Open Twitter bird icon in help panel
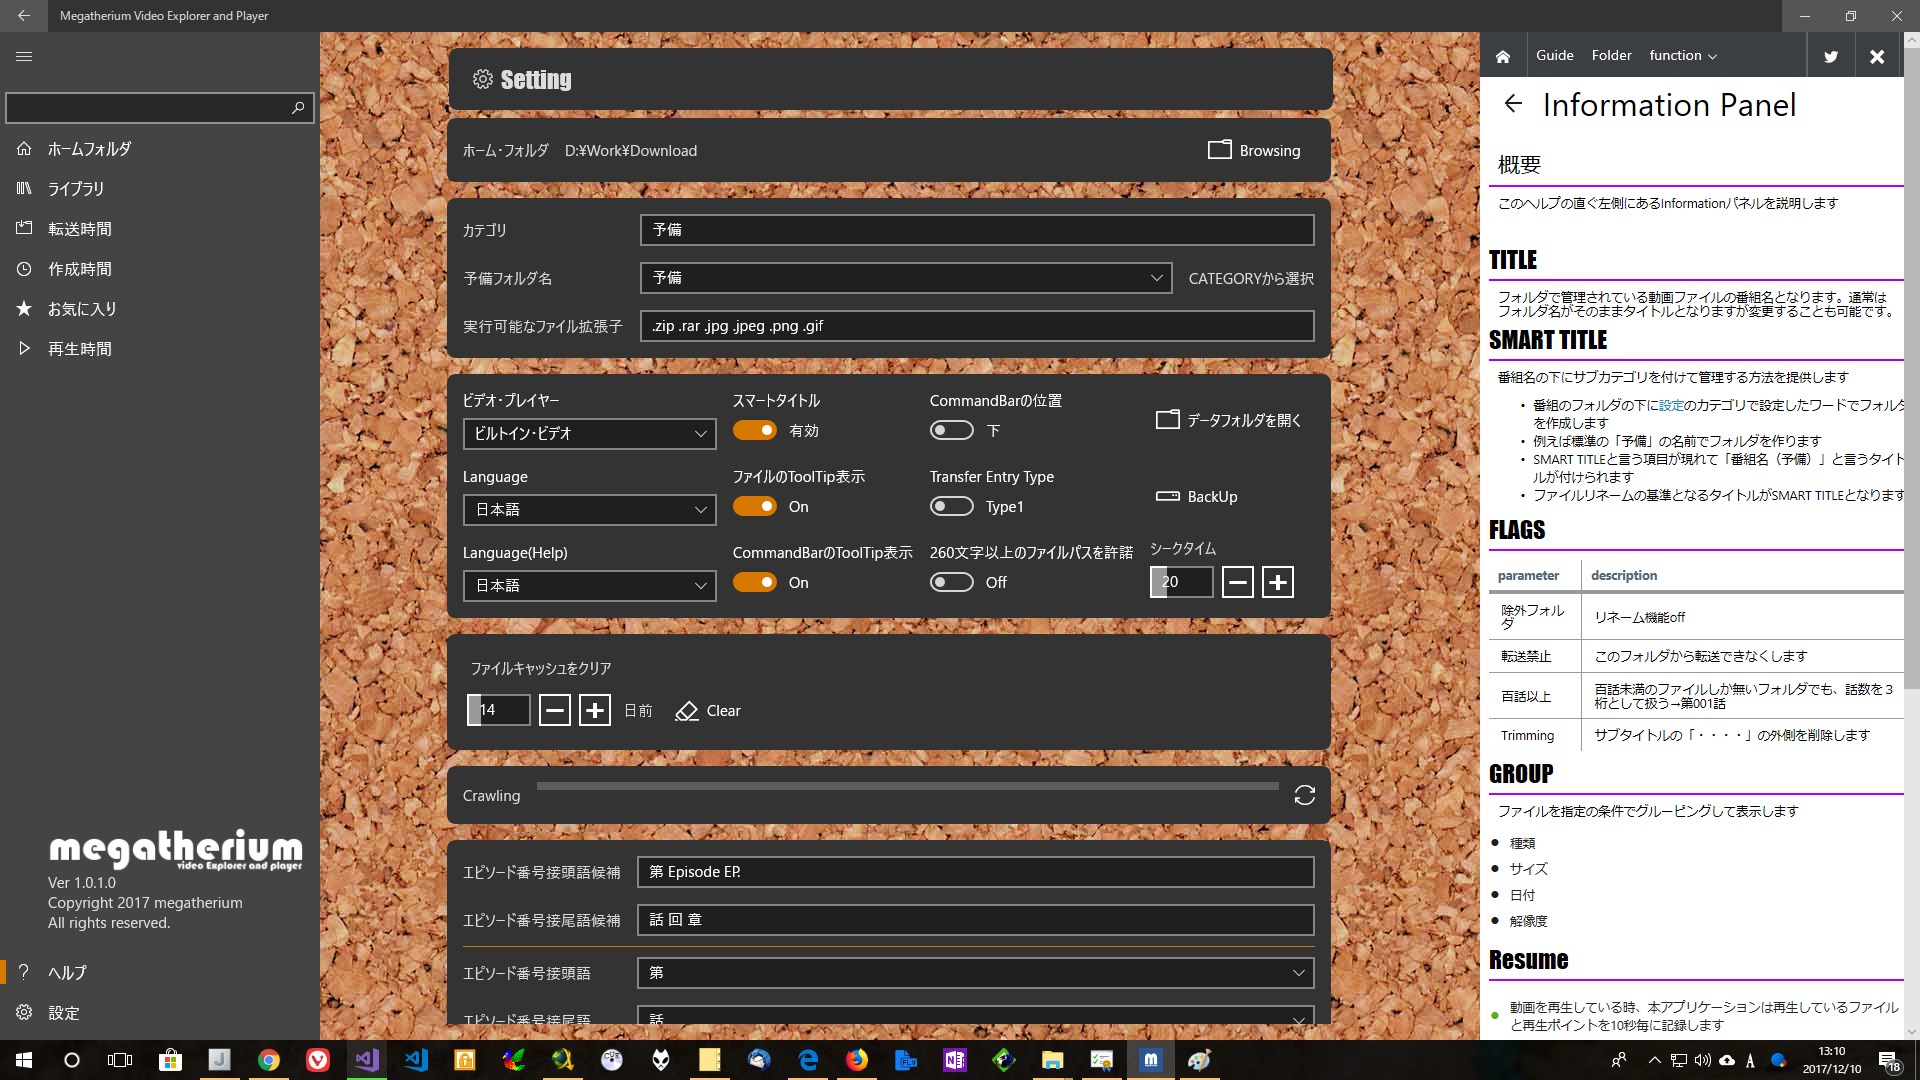The width and height of the screenshot is (1920, 1080). pyautogui.click(x=1830, y=56)
